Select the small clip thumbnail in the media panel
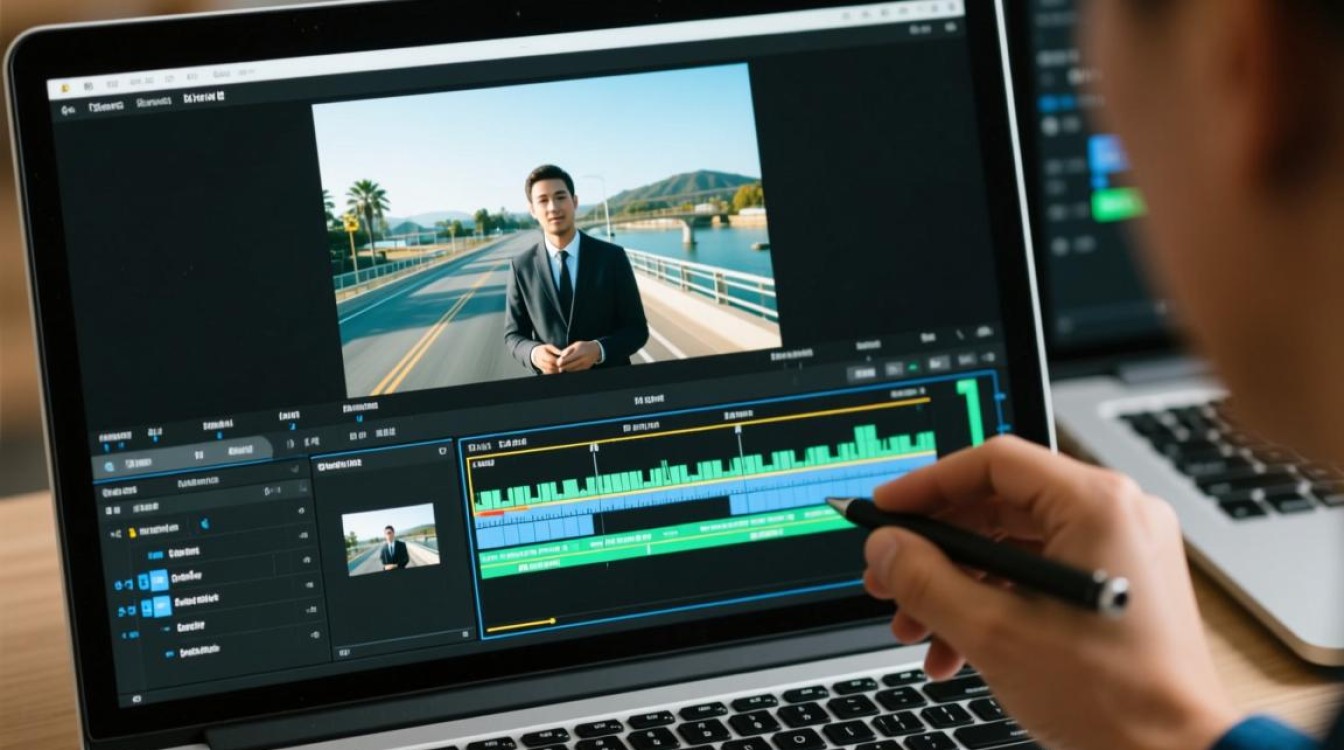 click(x=390, y=540)
